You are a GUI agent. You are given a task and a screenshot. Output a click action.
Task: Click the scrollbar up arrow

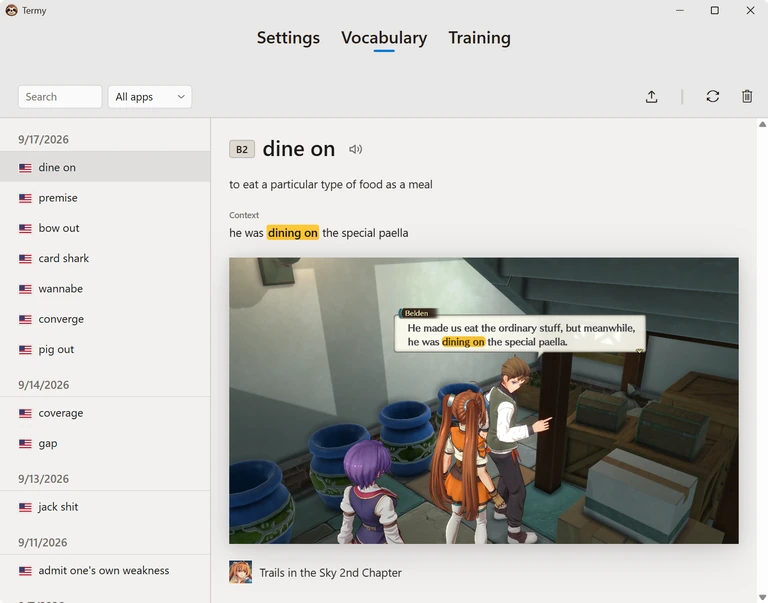tap(762, 124)
